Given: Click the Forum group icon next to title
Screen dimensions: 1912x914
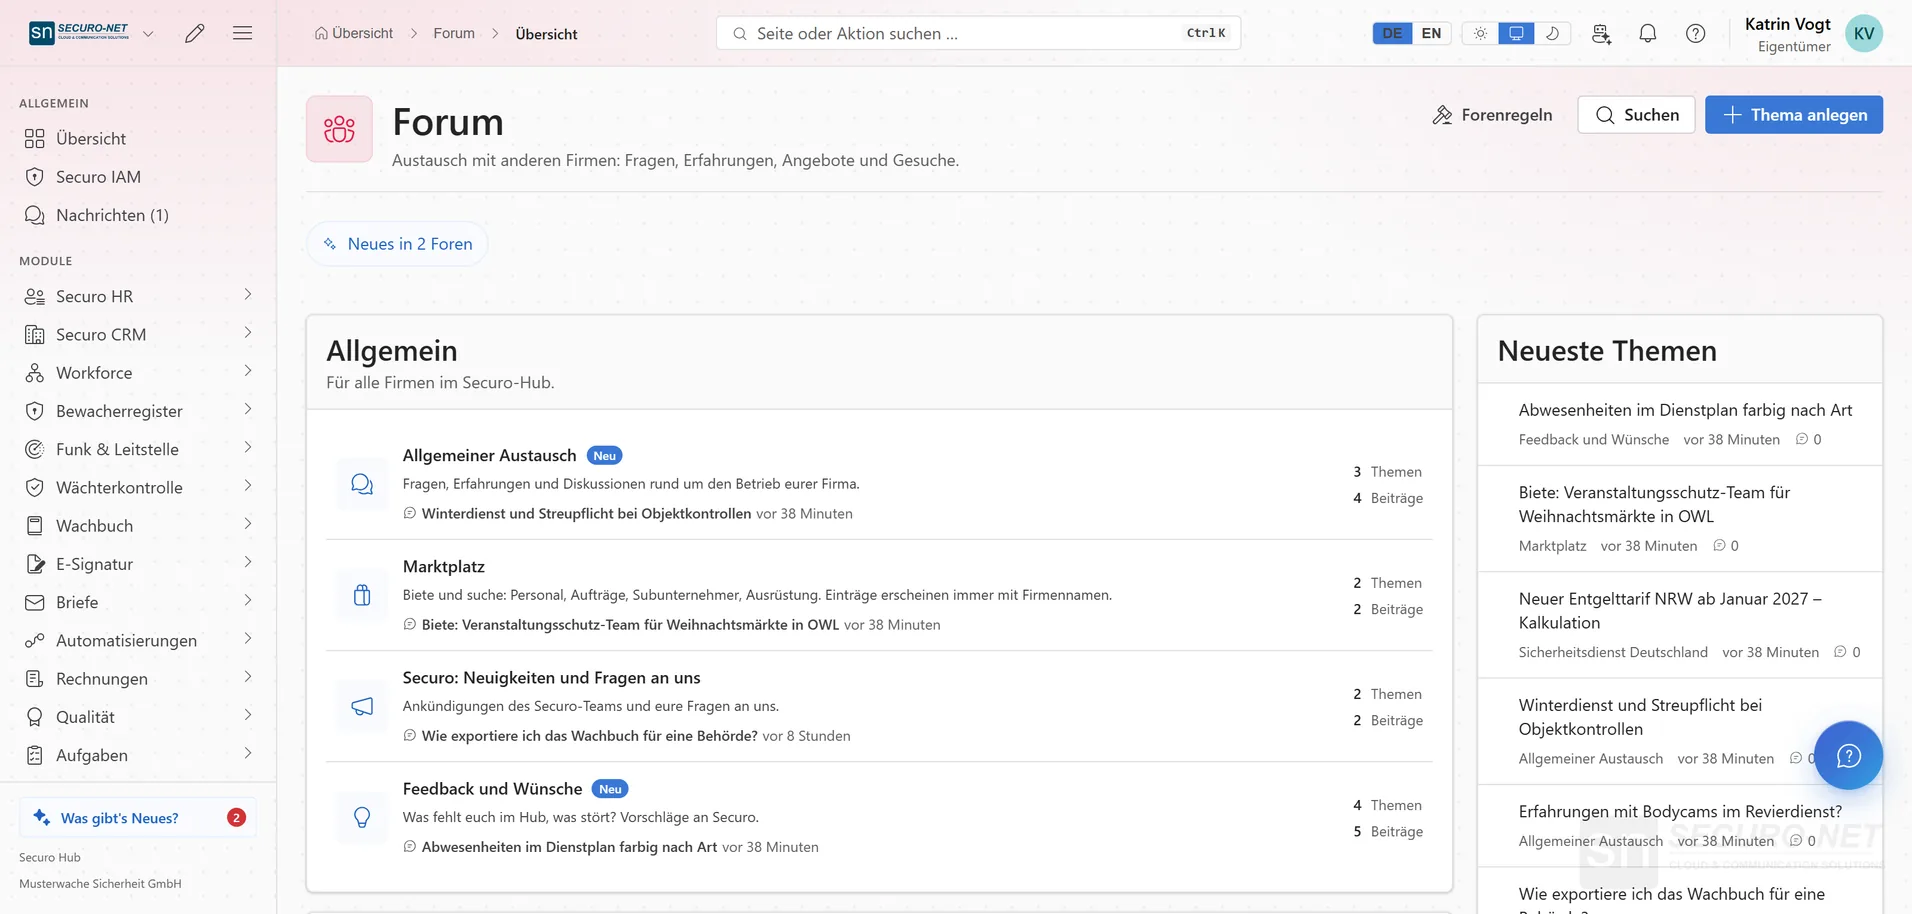Looking at the screenshot, I should click(x=339, y=129).
